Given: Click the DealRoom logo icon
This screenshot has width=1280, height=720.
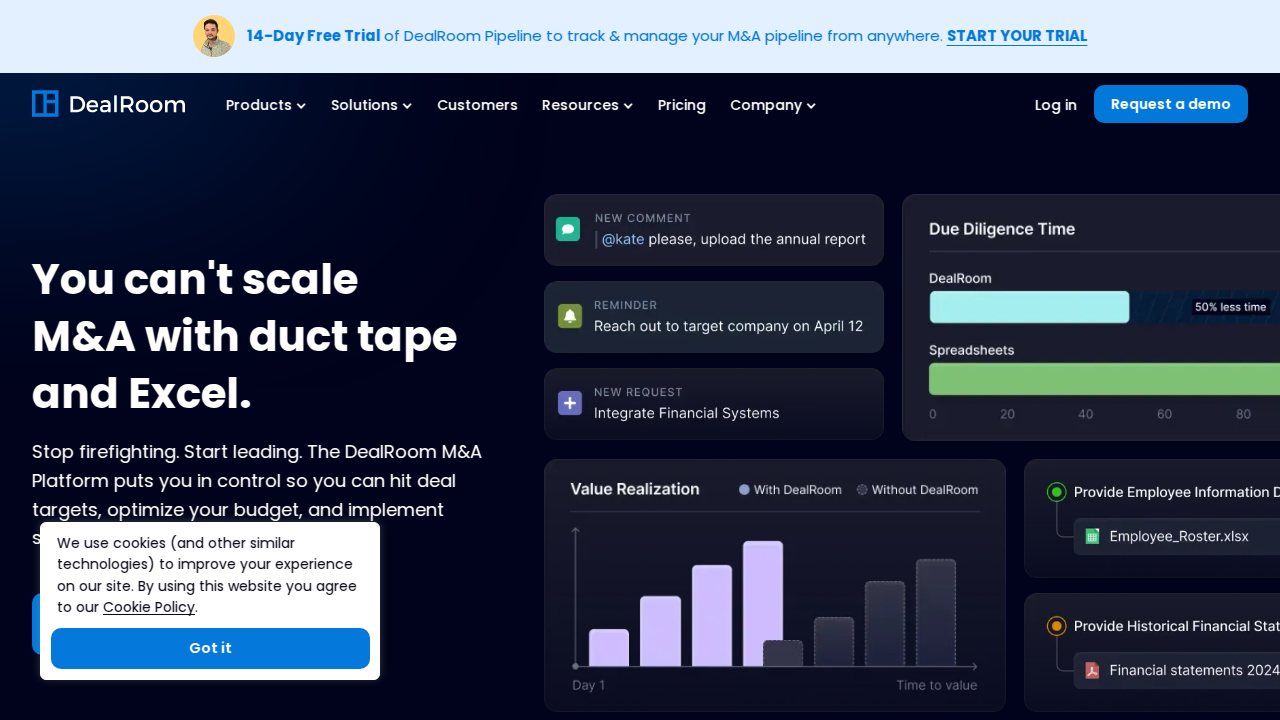Looking at the screenshot, I should coord(45,104).
